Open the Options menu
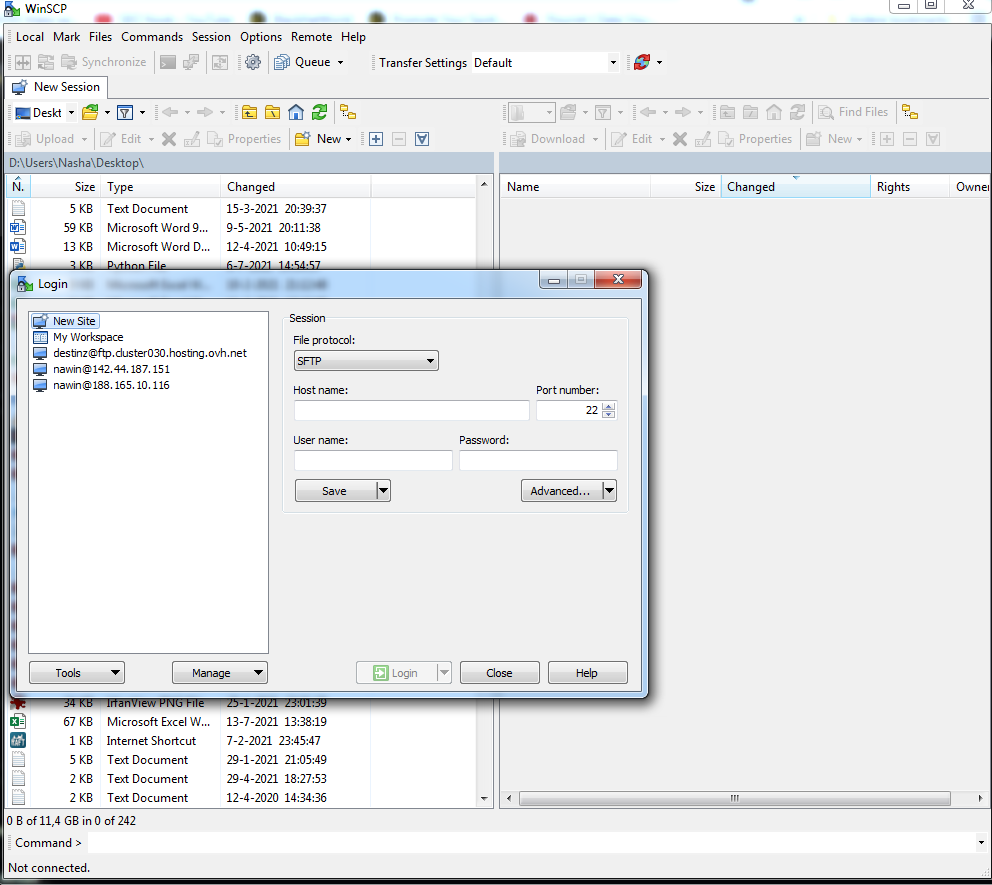Viewport: 992px width, 885px height. (x=261, y=37)
